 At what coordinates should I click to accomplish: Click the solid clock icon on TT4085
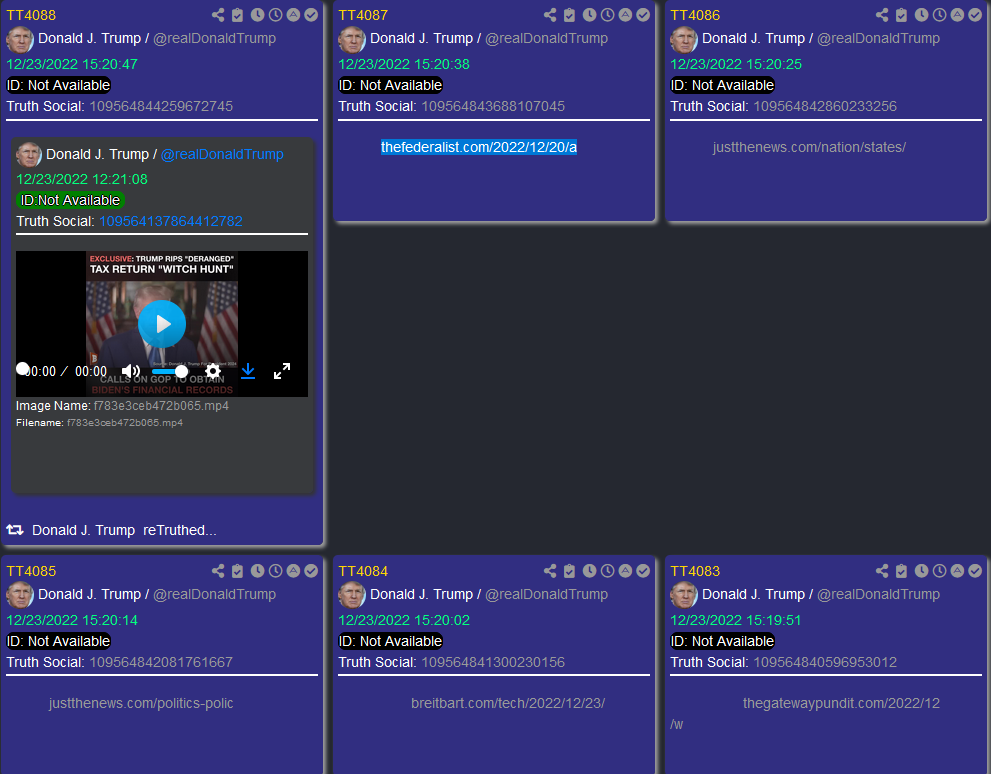coord(257,571)
